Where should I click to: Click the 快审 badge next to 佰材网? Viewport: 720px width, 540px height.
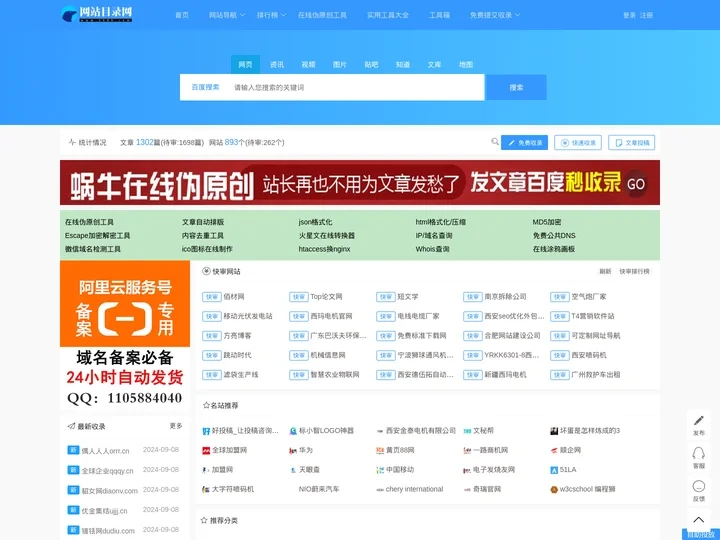(212, 297)
